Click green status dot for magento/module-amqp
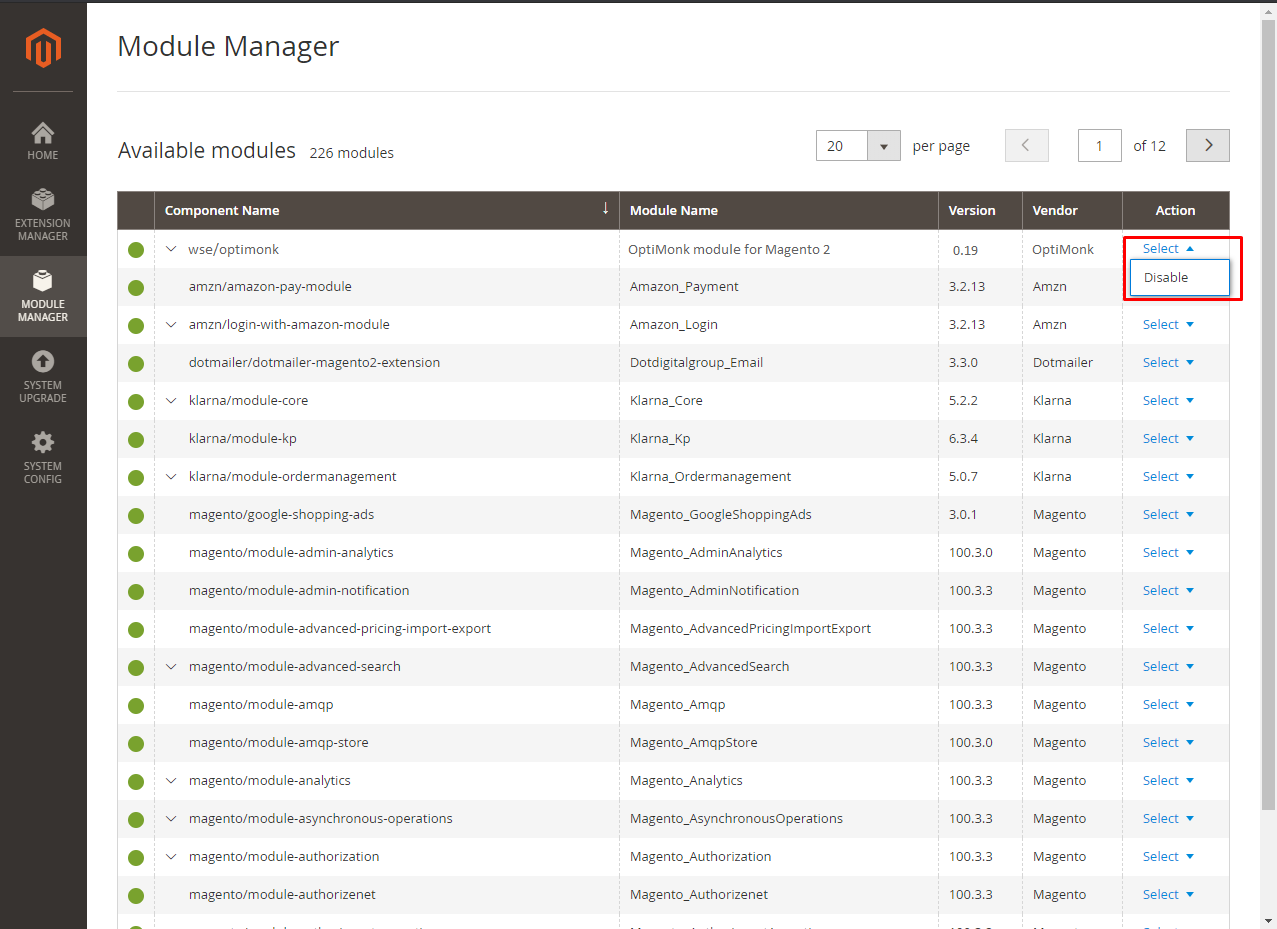This screenshot has width=1277, height=929. tap(136, 706)
